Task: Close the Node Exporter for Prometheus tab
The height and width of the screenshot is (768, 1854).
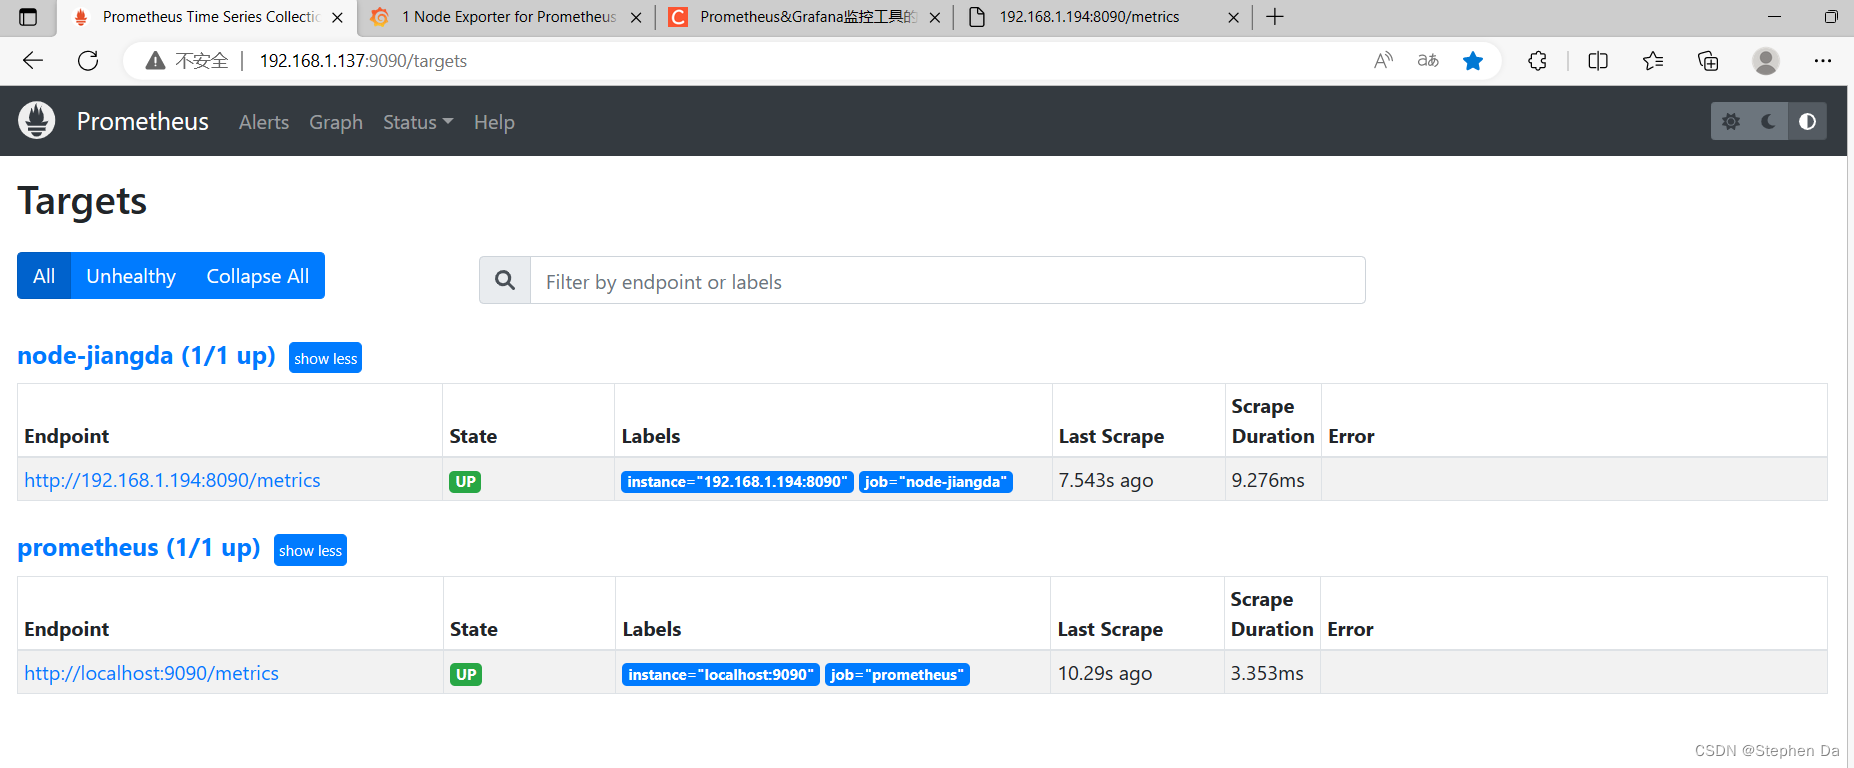Action: [636, 17]
